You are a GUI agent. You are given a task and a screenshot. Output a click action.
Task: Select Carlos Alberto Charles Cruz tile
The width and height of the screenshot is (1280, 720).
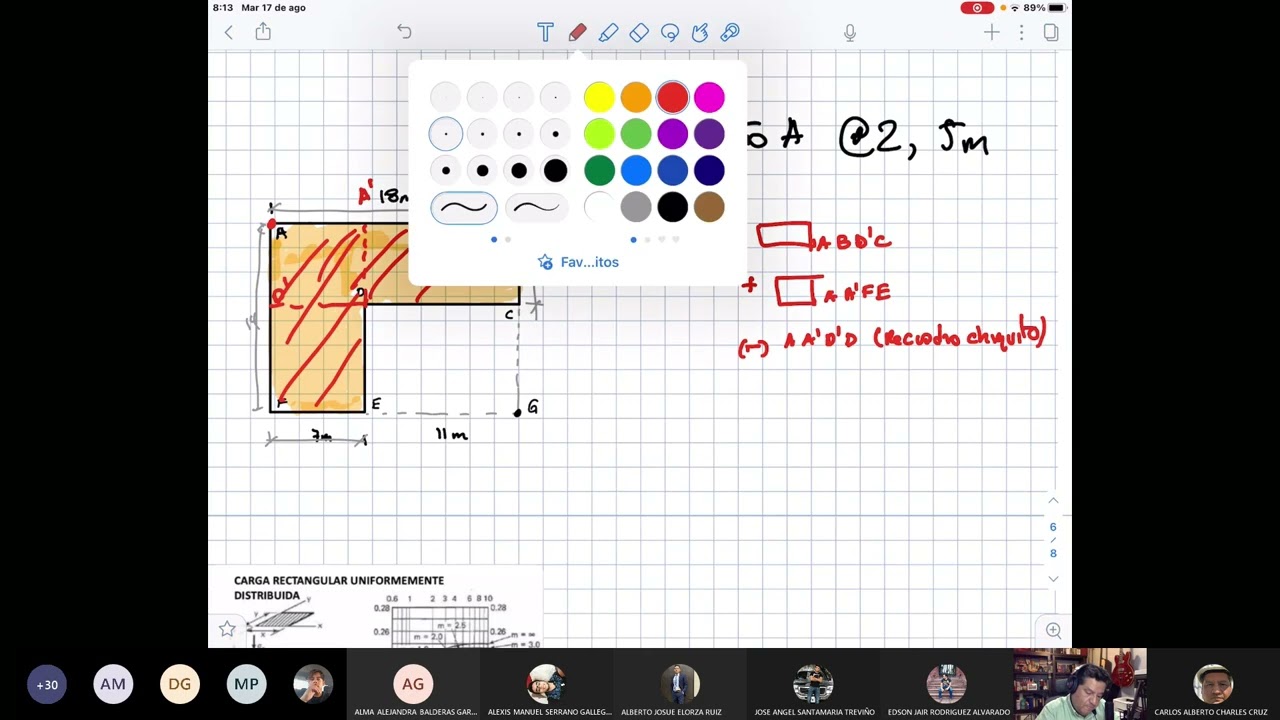pos(1213,684)
